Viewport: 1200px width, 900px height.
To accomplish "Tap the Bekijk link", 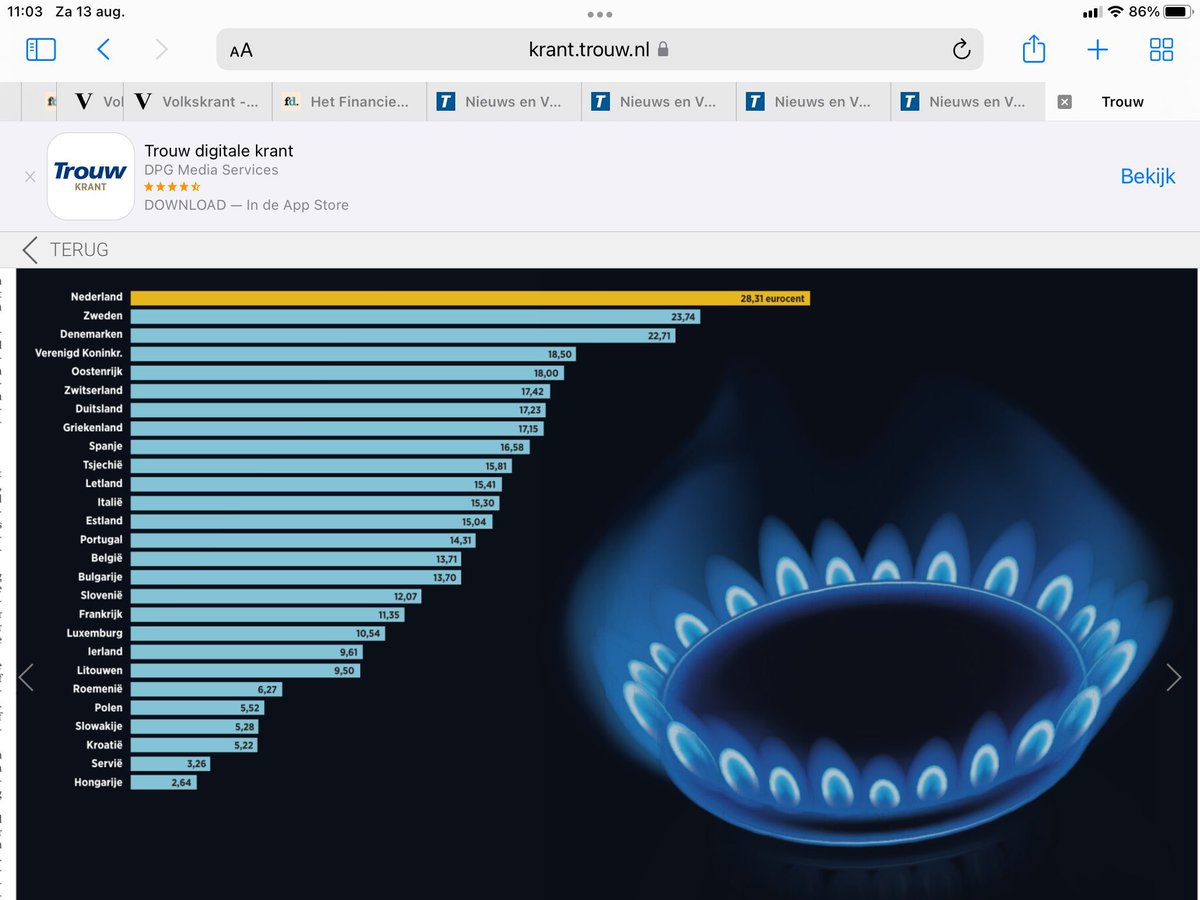I will coord(1148,176).
